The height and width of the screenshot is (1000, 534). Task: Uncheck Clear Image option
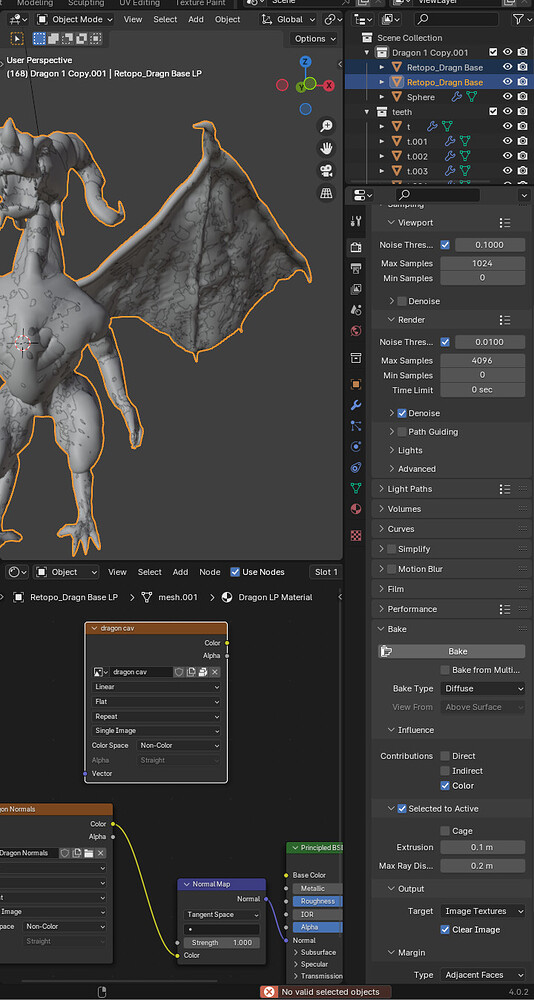[445, 929]
